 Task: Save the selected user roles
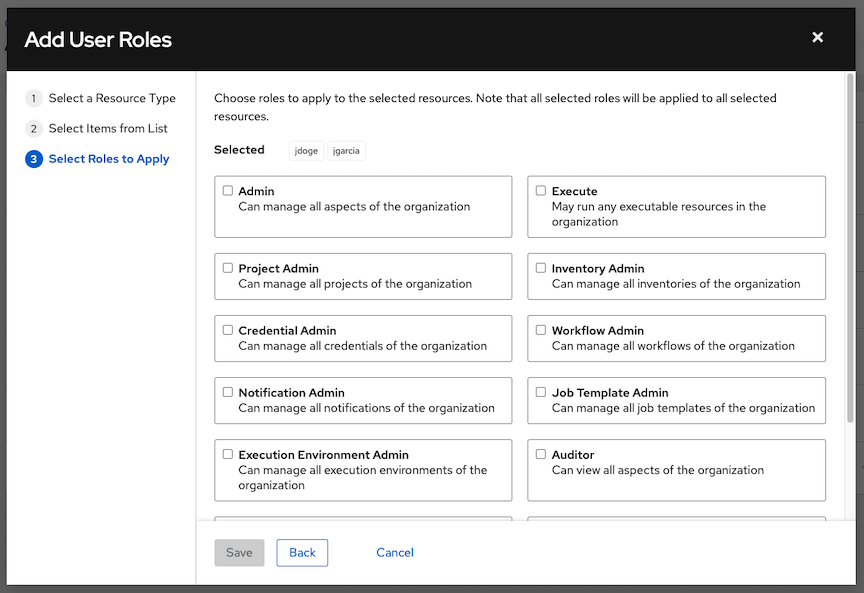click(x=239, y=552)
